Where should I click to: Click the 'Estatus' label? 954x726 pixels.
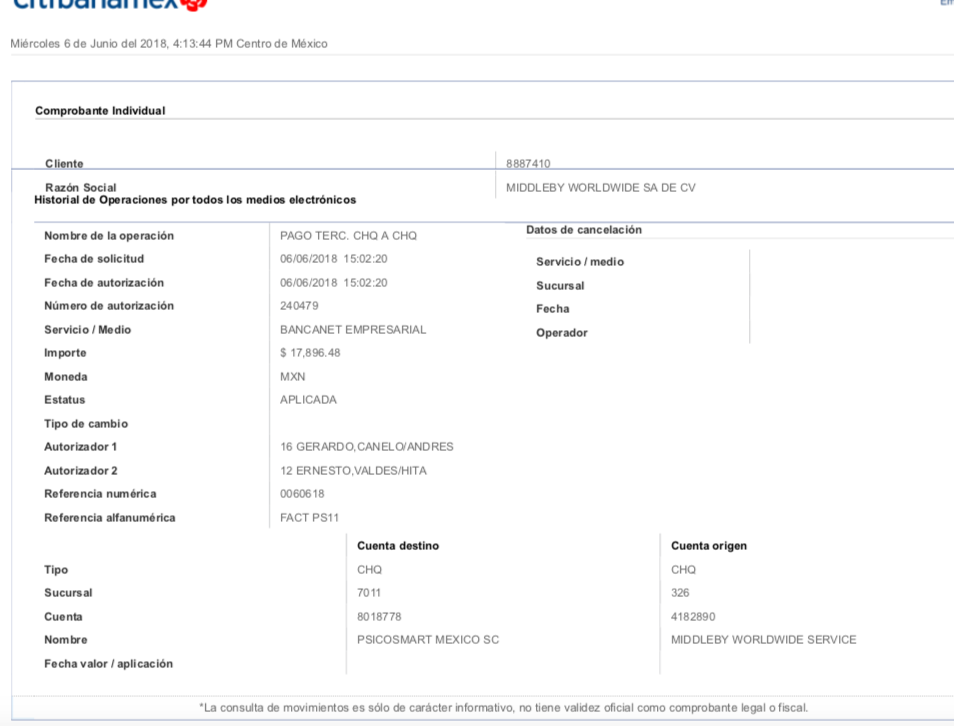(x=64, y=400)
